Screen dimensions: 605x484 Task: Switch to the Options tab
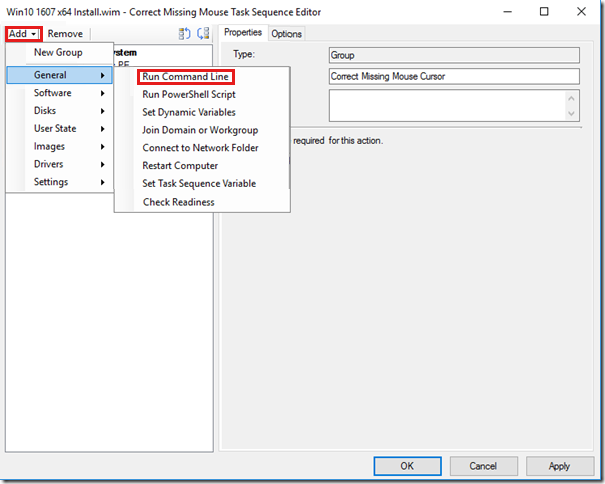click(286, 34)
